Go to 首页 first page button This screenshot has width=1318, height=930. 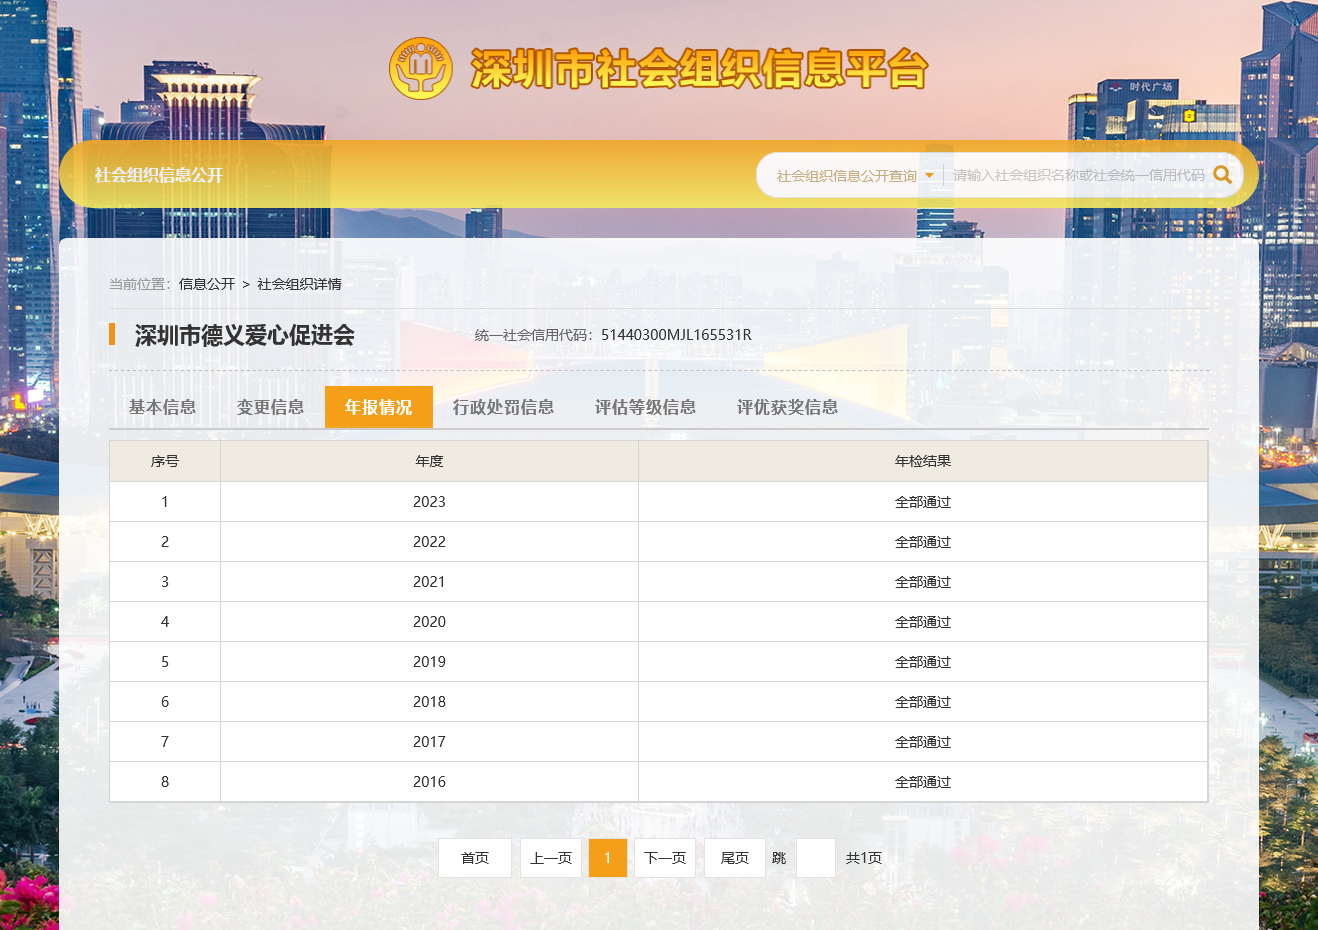[475, 858]
